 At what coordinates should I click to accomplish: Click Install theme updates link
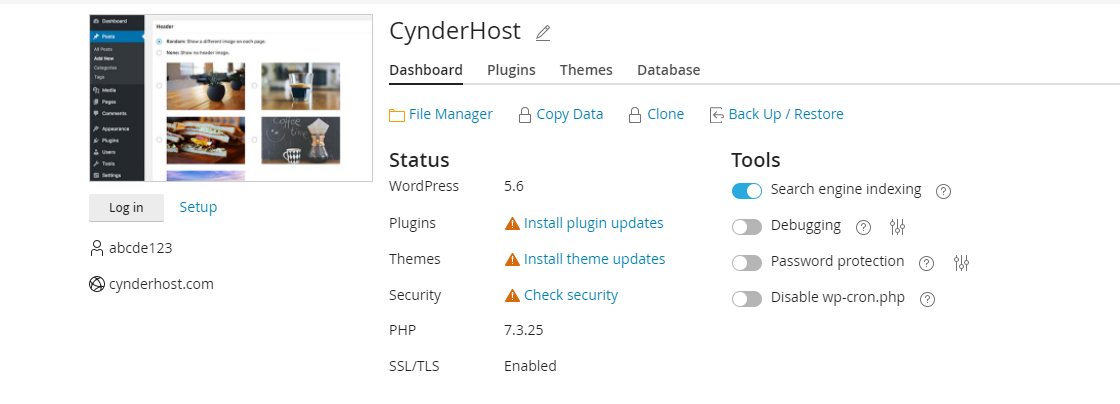(x=594, y=259)
